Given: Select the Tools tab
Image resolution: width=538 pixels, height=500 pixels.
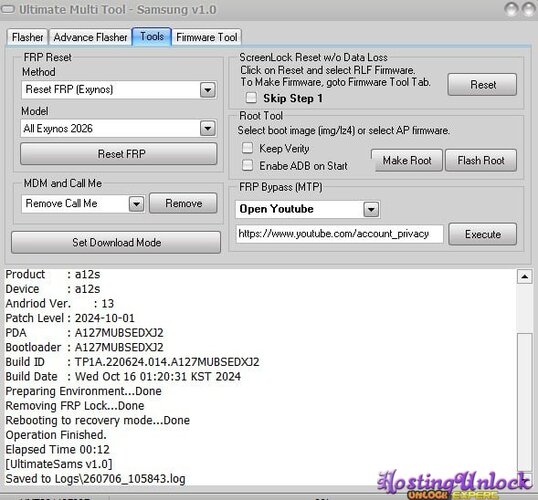Looking at the screenshot, I should point(152,36).
